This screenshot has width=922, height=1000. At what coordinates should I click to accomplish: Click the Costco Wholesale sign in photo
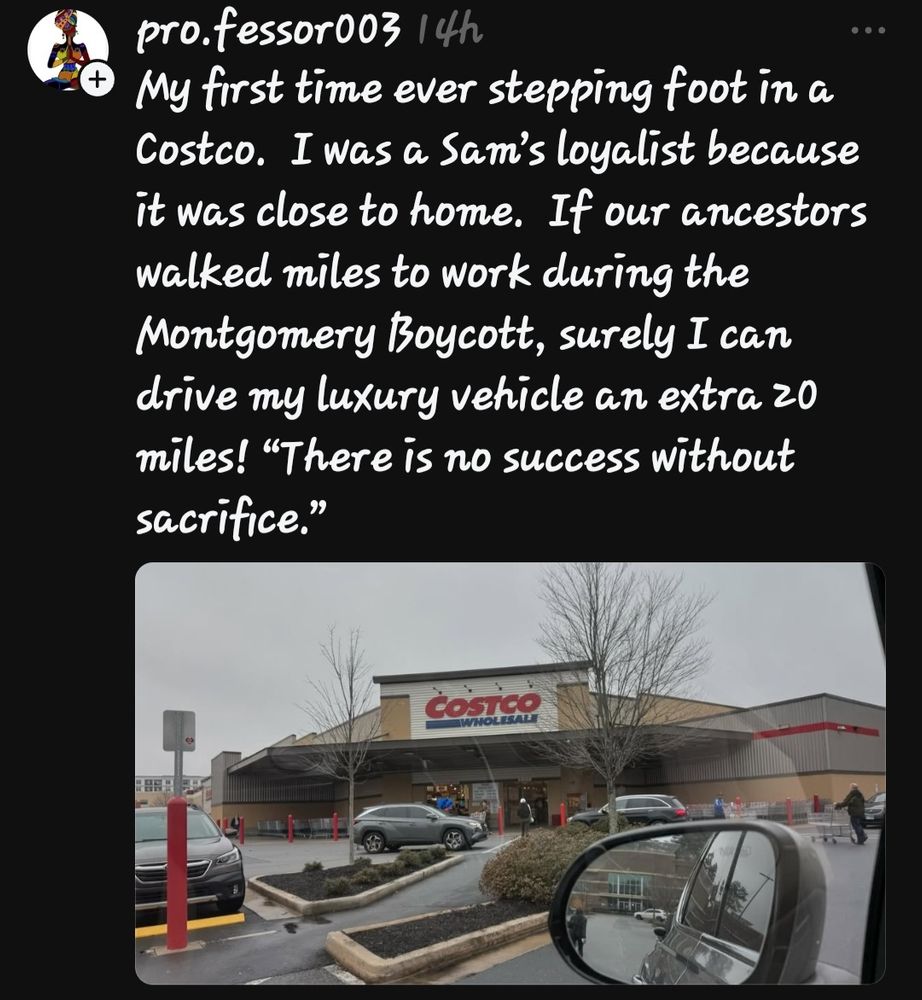483,710
